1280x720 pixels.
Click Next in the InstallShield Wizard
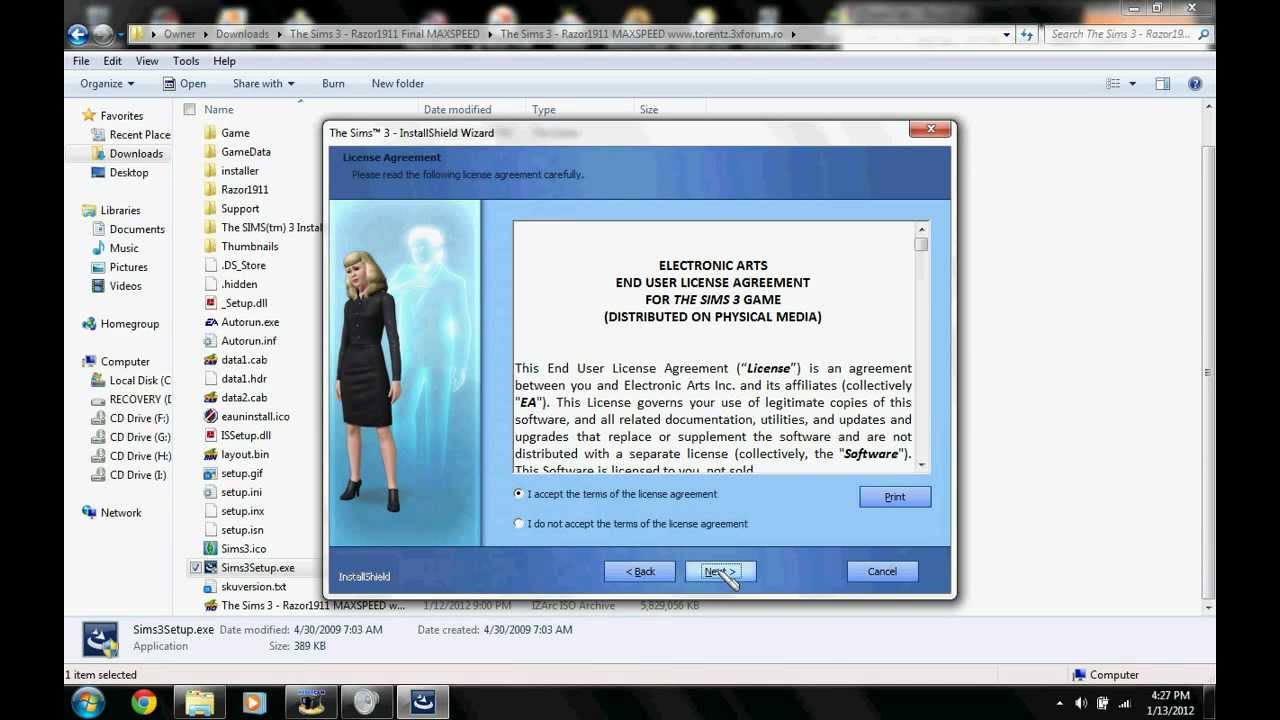point(720,572)
